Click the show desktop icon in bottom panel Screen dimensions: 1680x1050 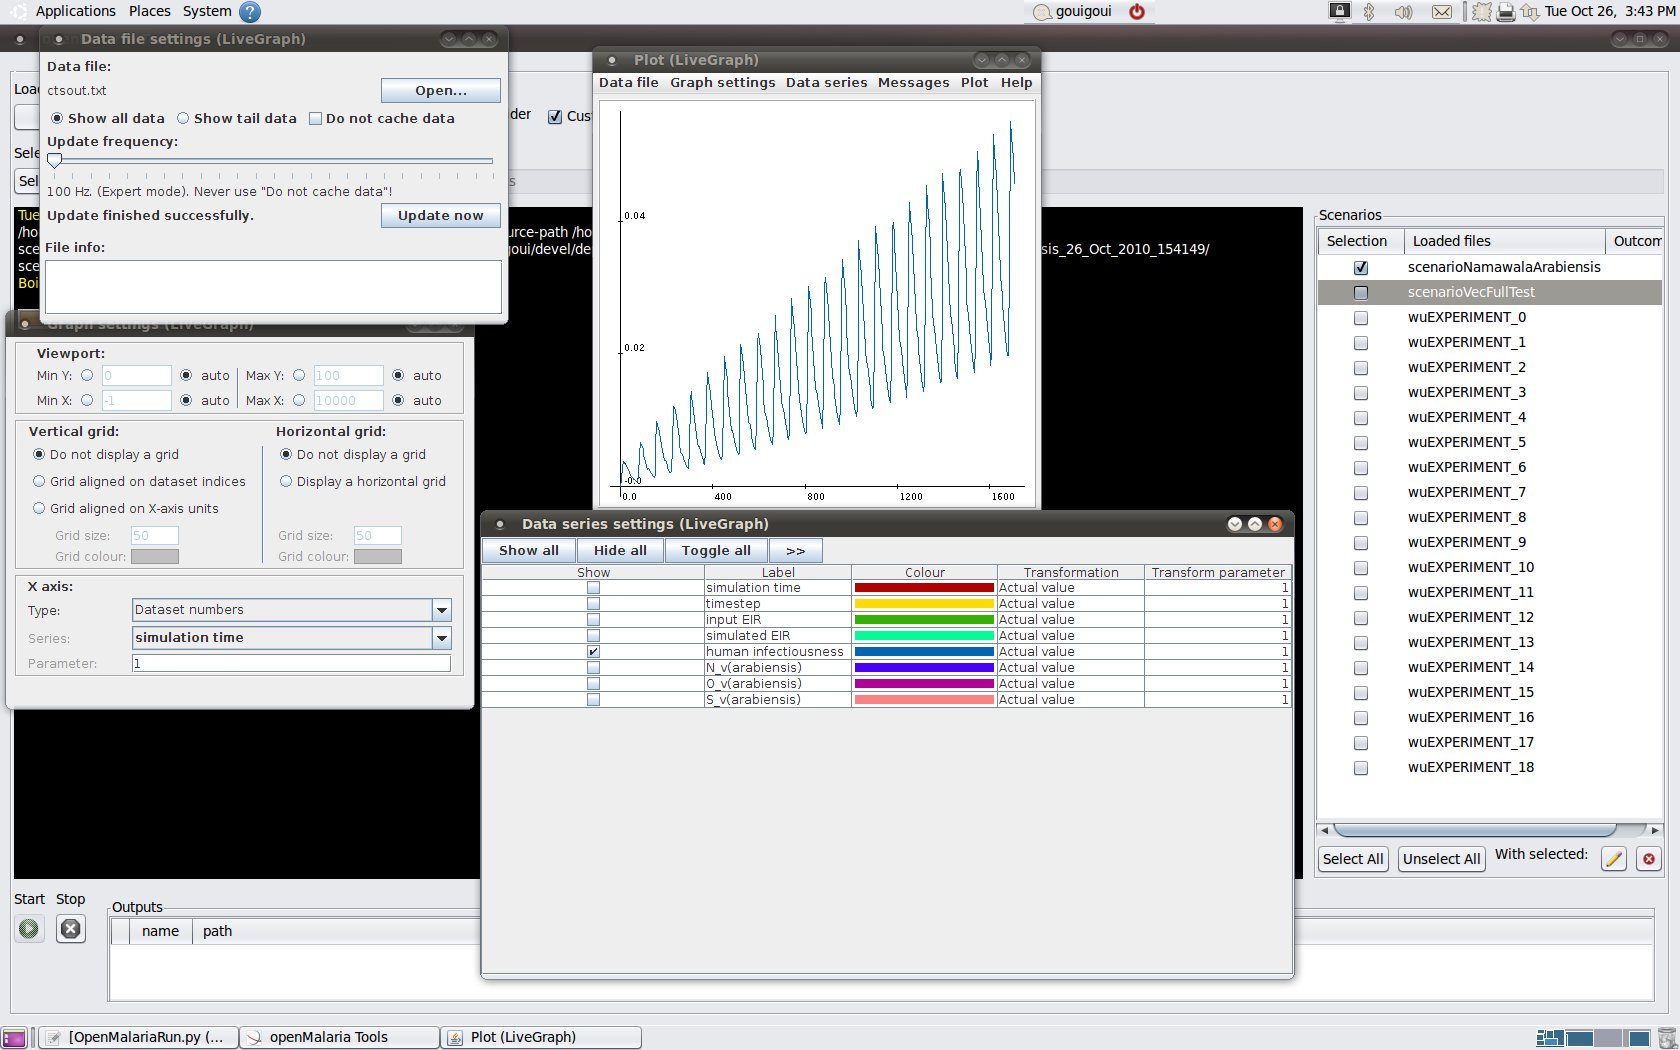pyautogui.click(x=14, y=1038)
